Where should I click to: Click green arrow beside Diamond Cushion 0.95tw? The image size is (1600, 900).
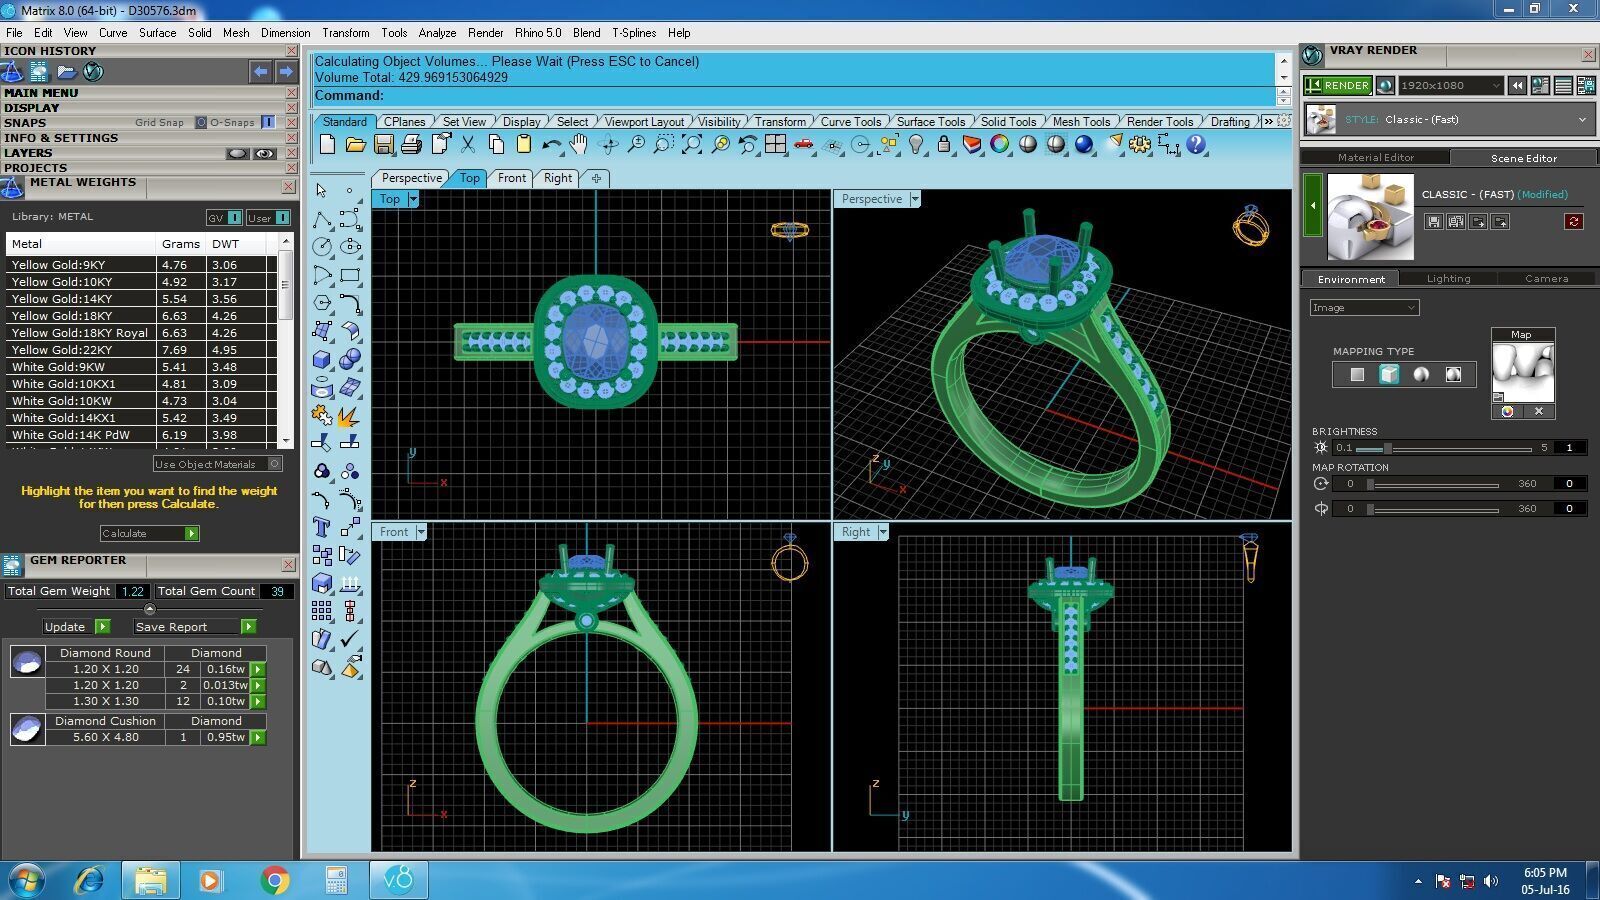click(x=258, y=738)
